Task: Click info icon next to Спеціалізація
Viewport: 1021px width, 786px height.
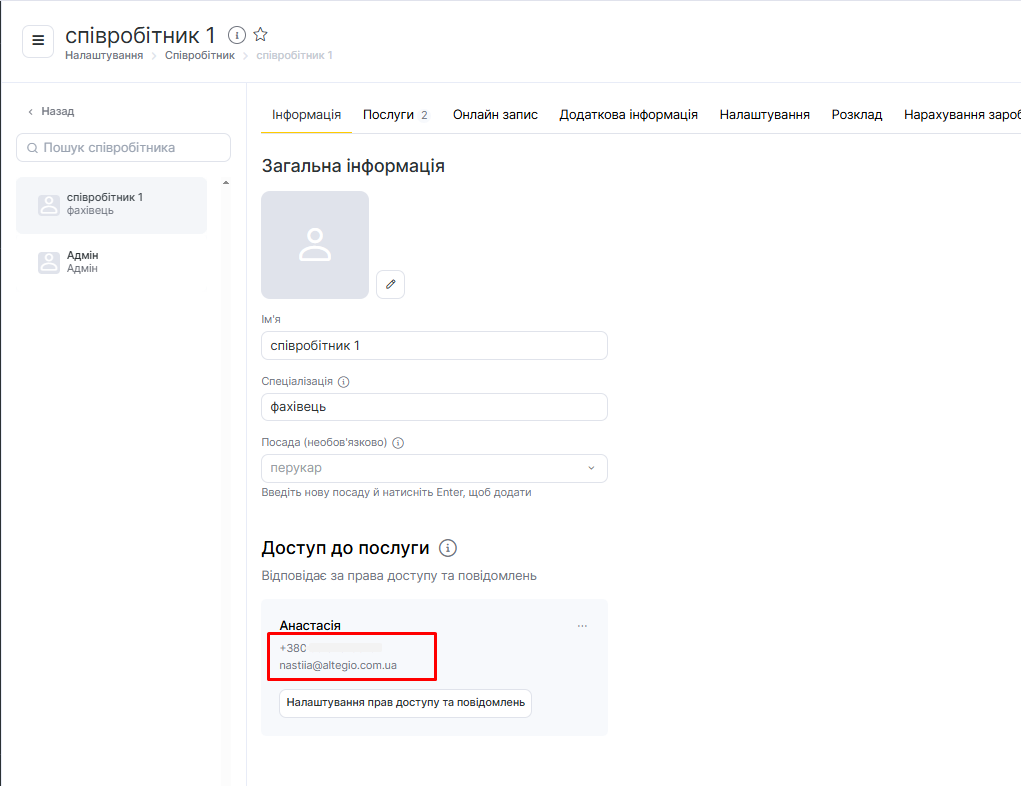Action: [x=344, y=382]
